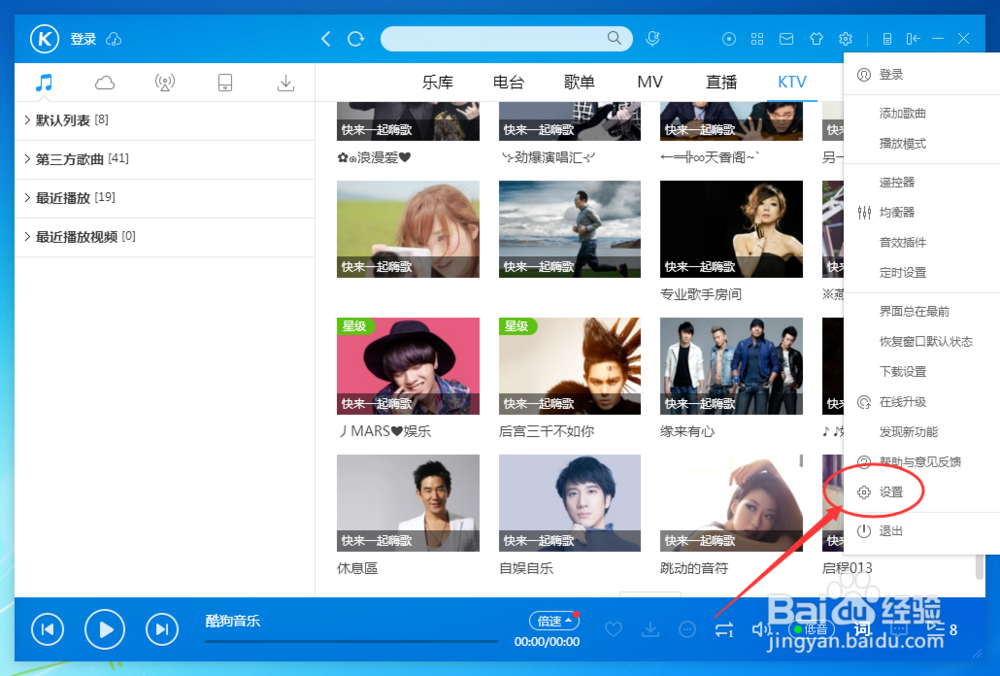Collapse the right panel with the arrow icon
The image size is (1000, 676).
click(913, 39)
